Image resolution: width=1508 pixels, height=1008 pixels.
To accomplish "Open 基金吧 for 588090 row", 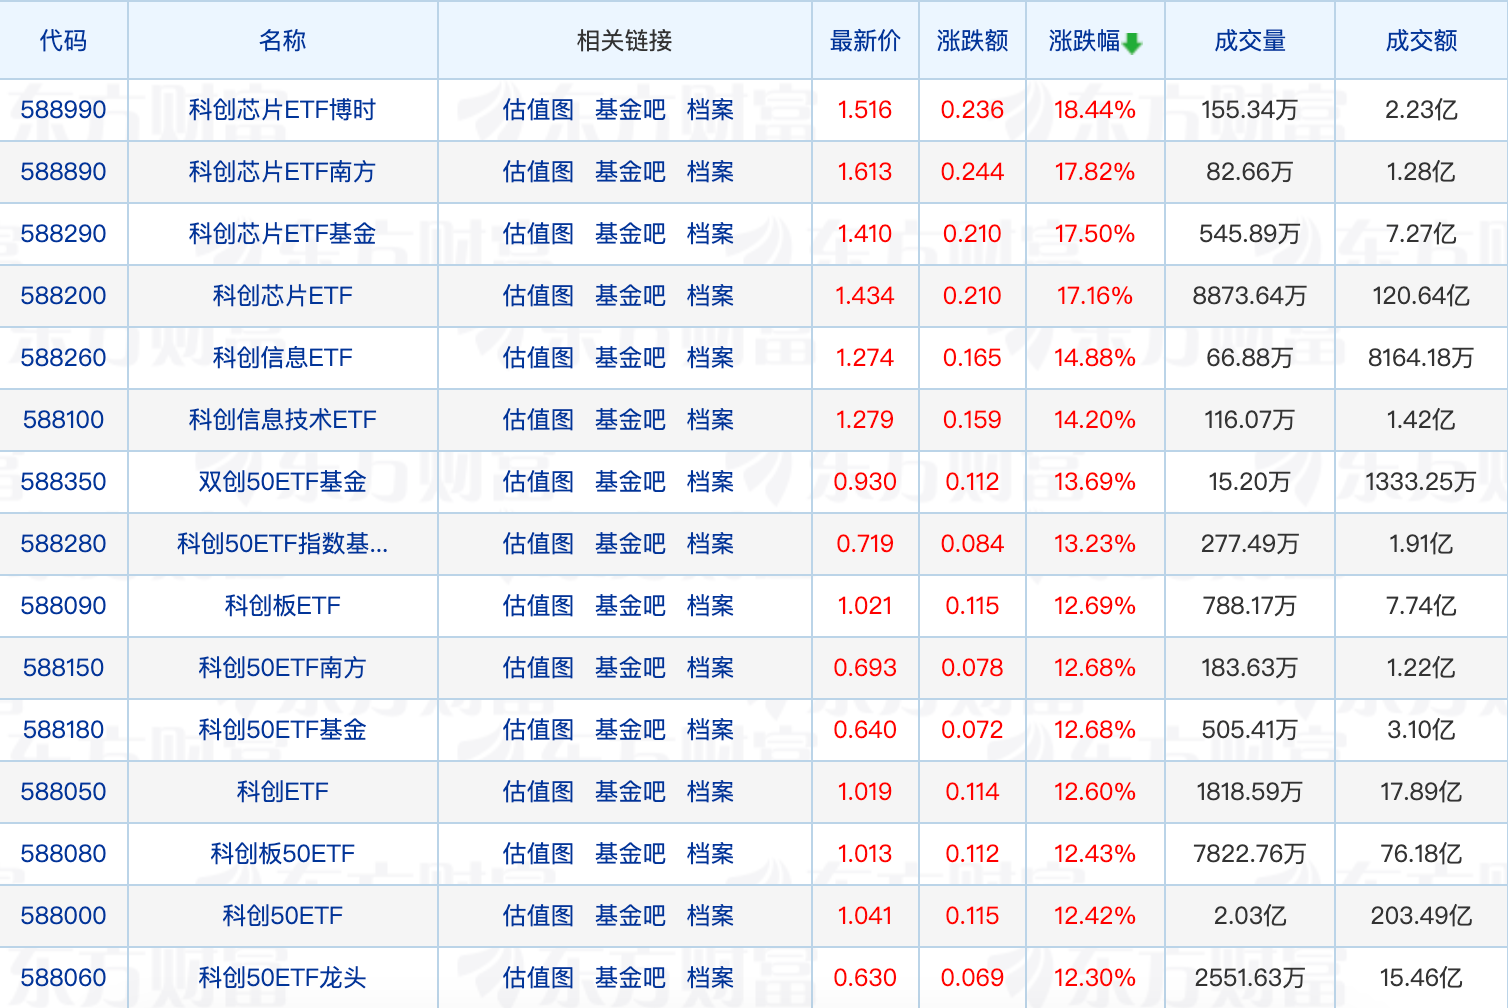I will [631, 606].
